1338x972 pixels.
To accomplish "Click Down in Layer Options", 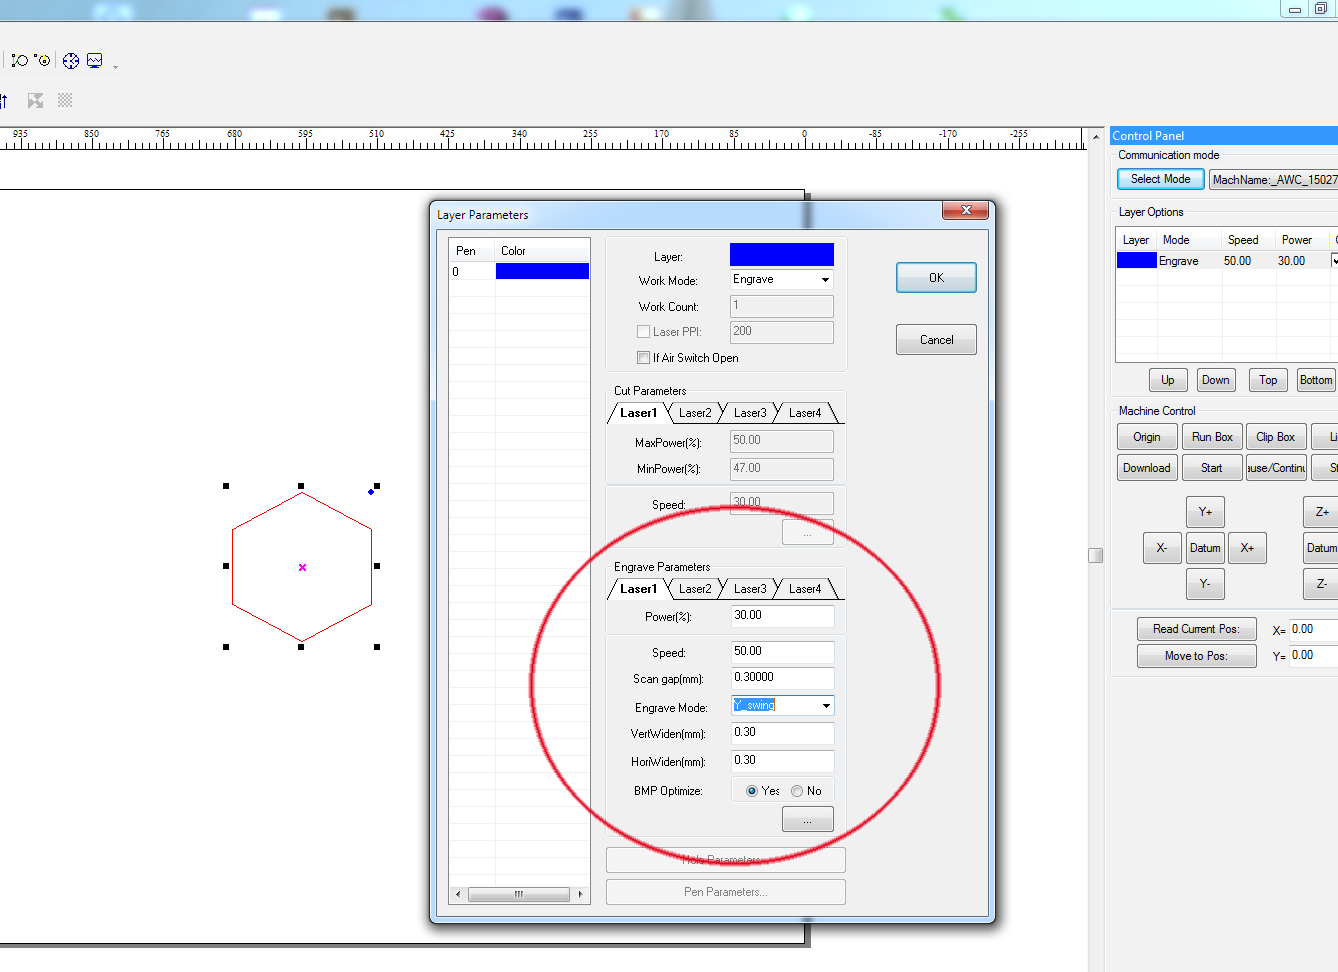I will point(1216,380).
